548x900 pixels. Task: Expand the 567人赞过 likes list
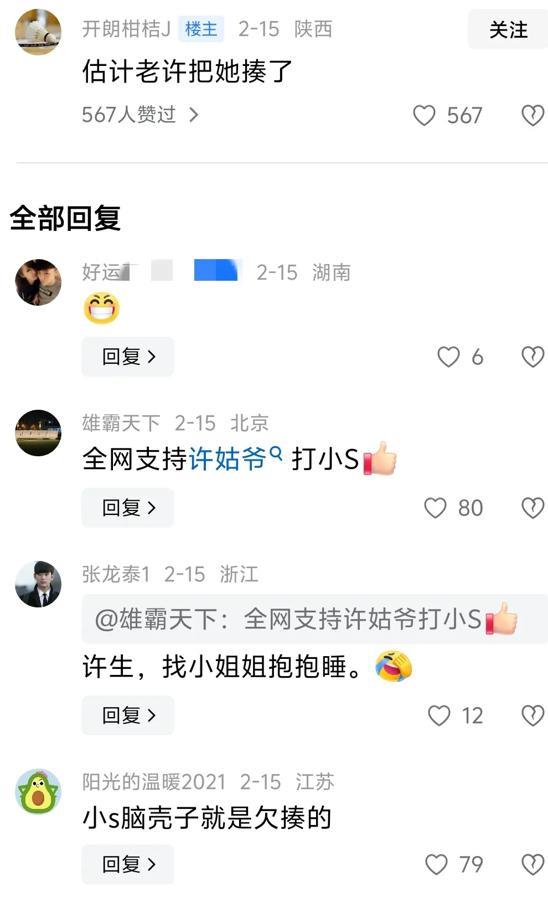140,115
